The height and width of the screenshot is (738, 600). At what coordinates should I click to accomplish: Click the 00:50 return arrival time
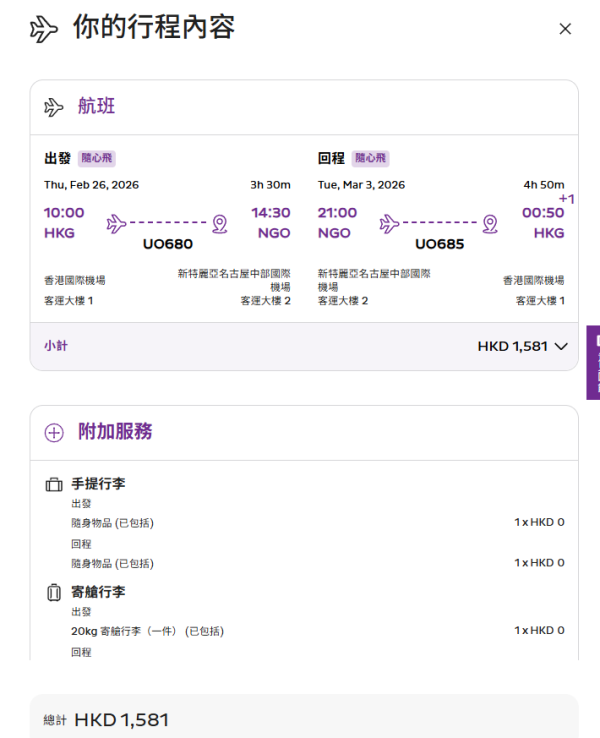pyautogui.click(x=543, y=213)
